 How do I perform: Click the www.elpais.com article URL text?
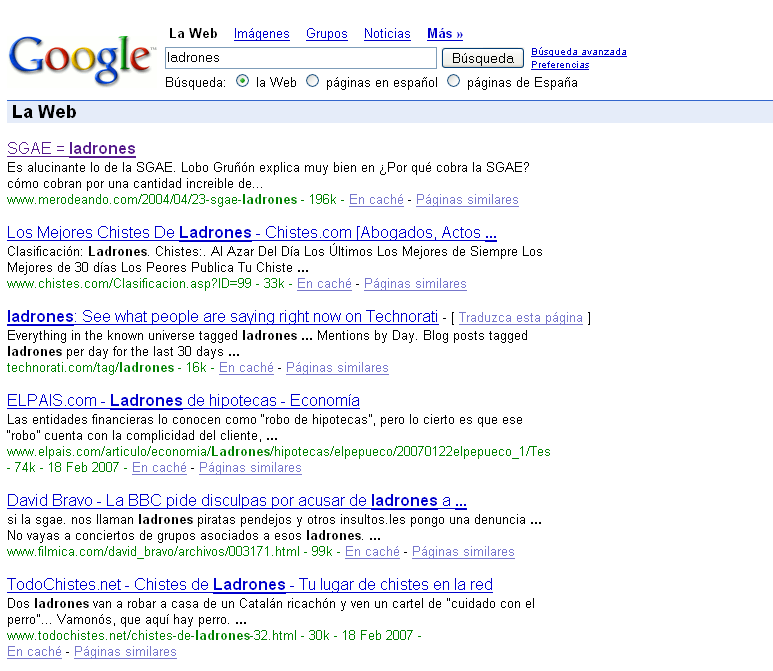pos(279,452)
